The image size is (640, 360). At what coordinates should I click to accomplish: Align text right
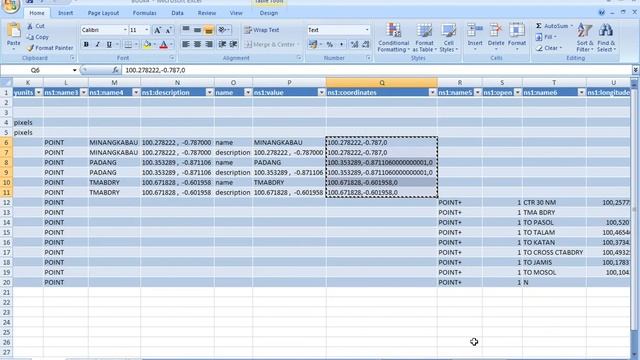pyautogui.click(x=209, y=44)
